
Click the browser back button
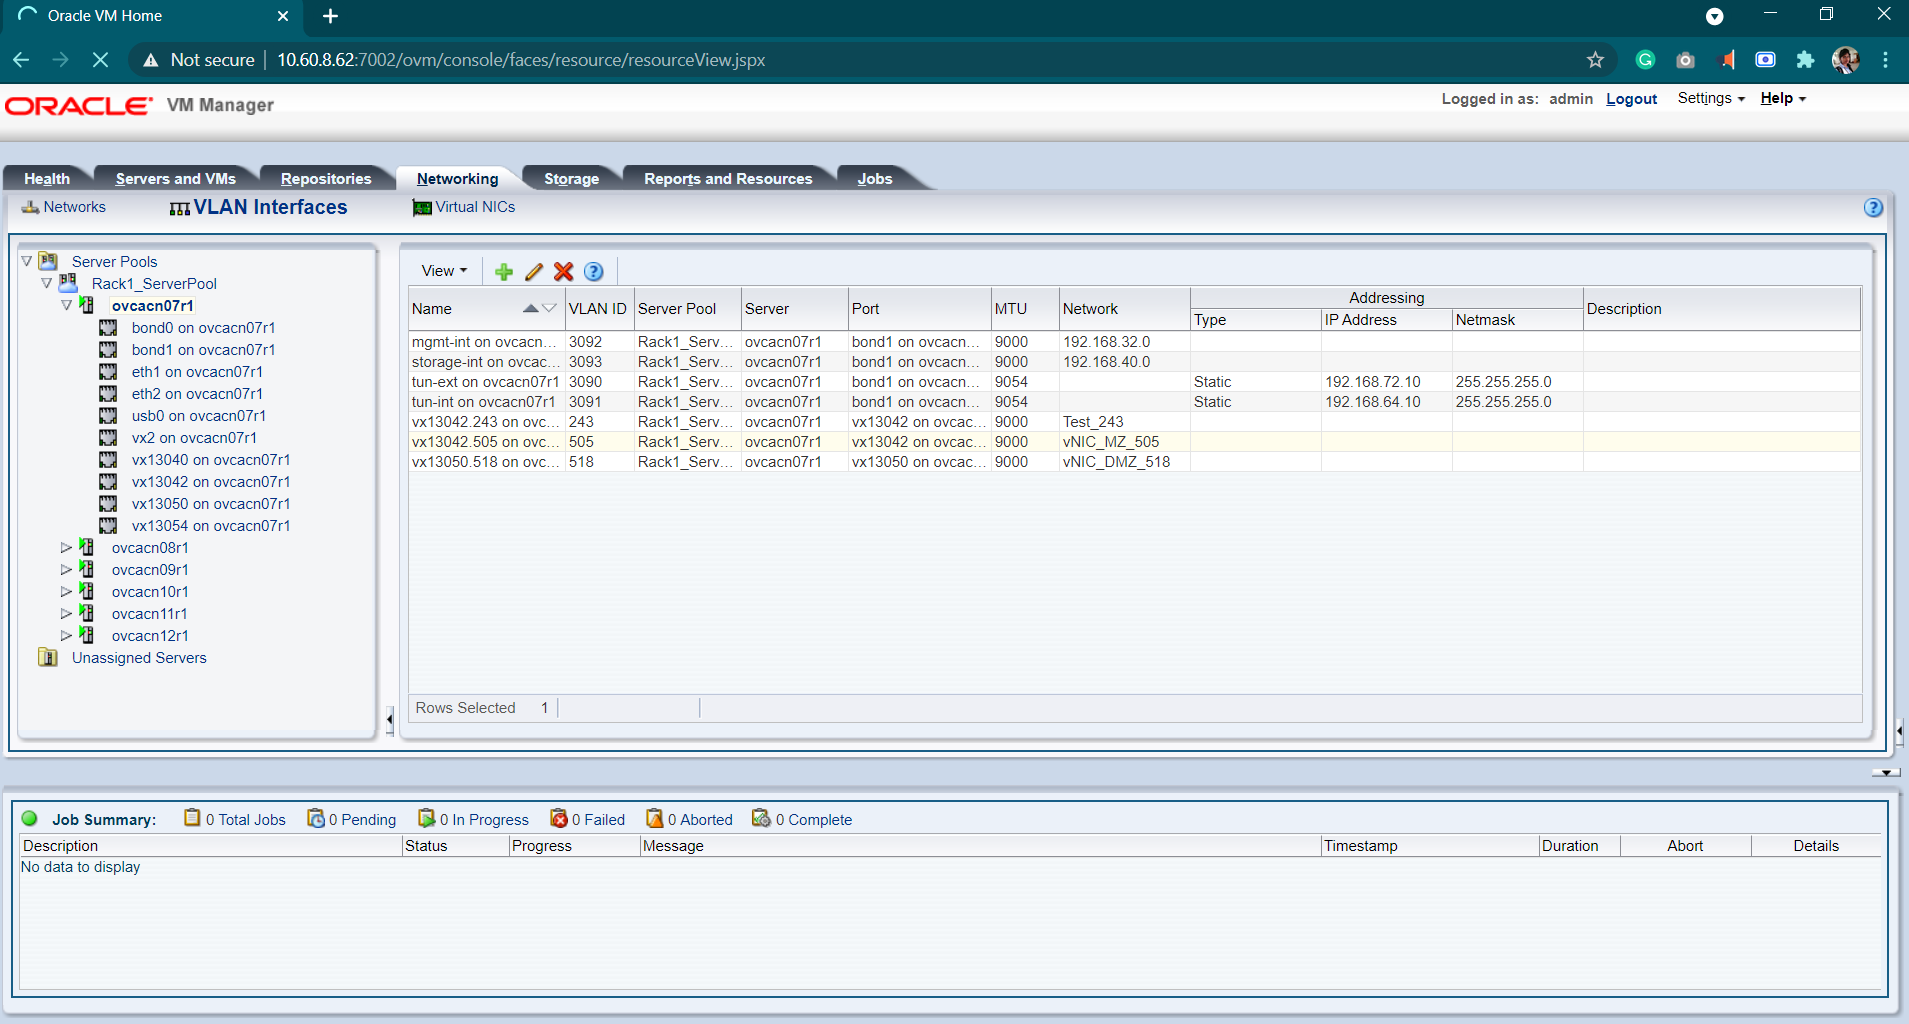(21, 60)
